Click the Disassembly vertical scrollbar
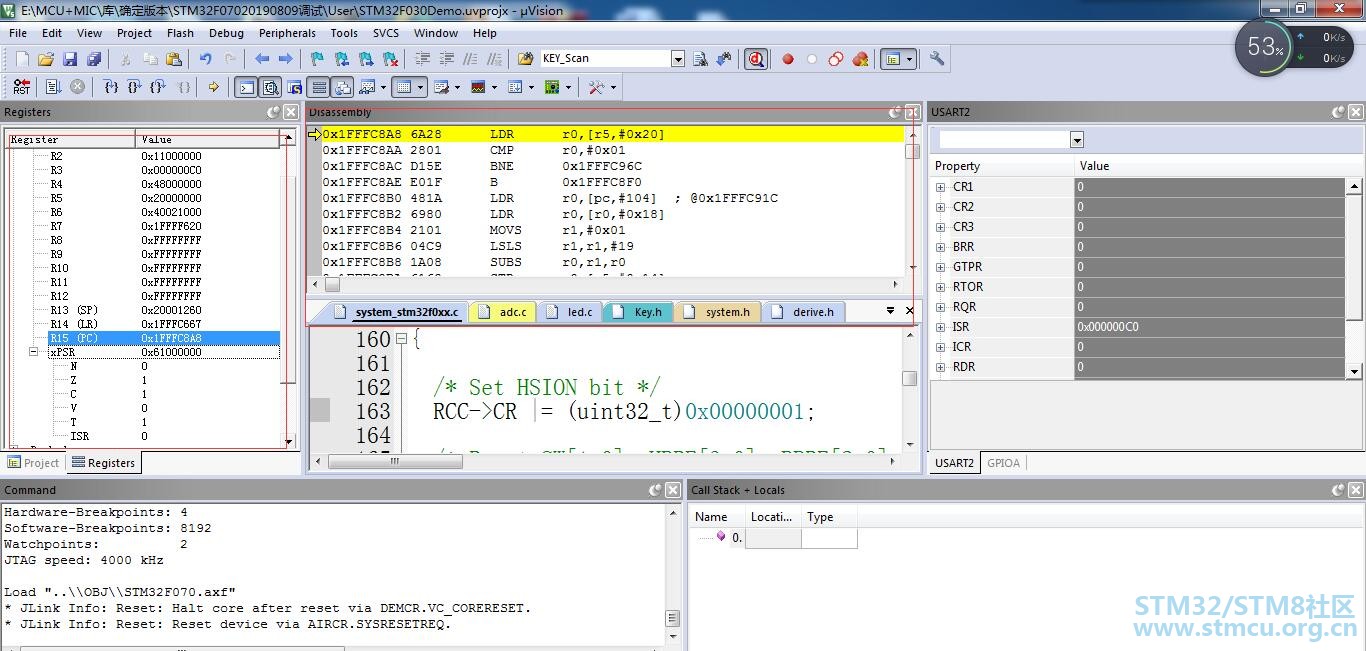 tap(912, 200)
